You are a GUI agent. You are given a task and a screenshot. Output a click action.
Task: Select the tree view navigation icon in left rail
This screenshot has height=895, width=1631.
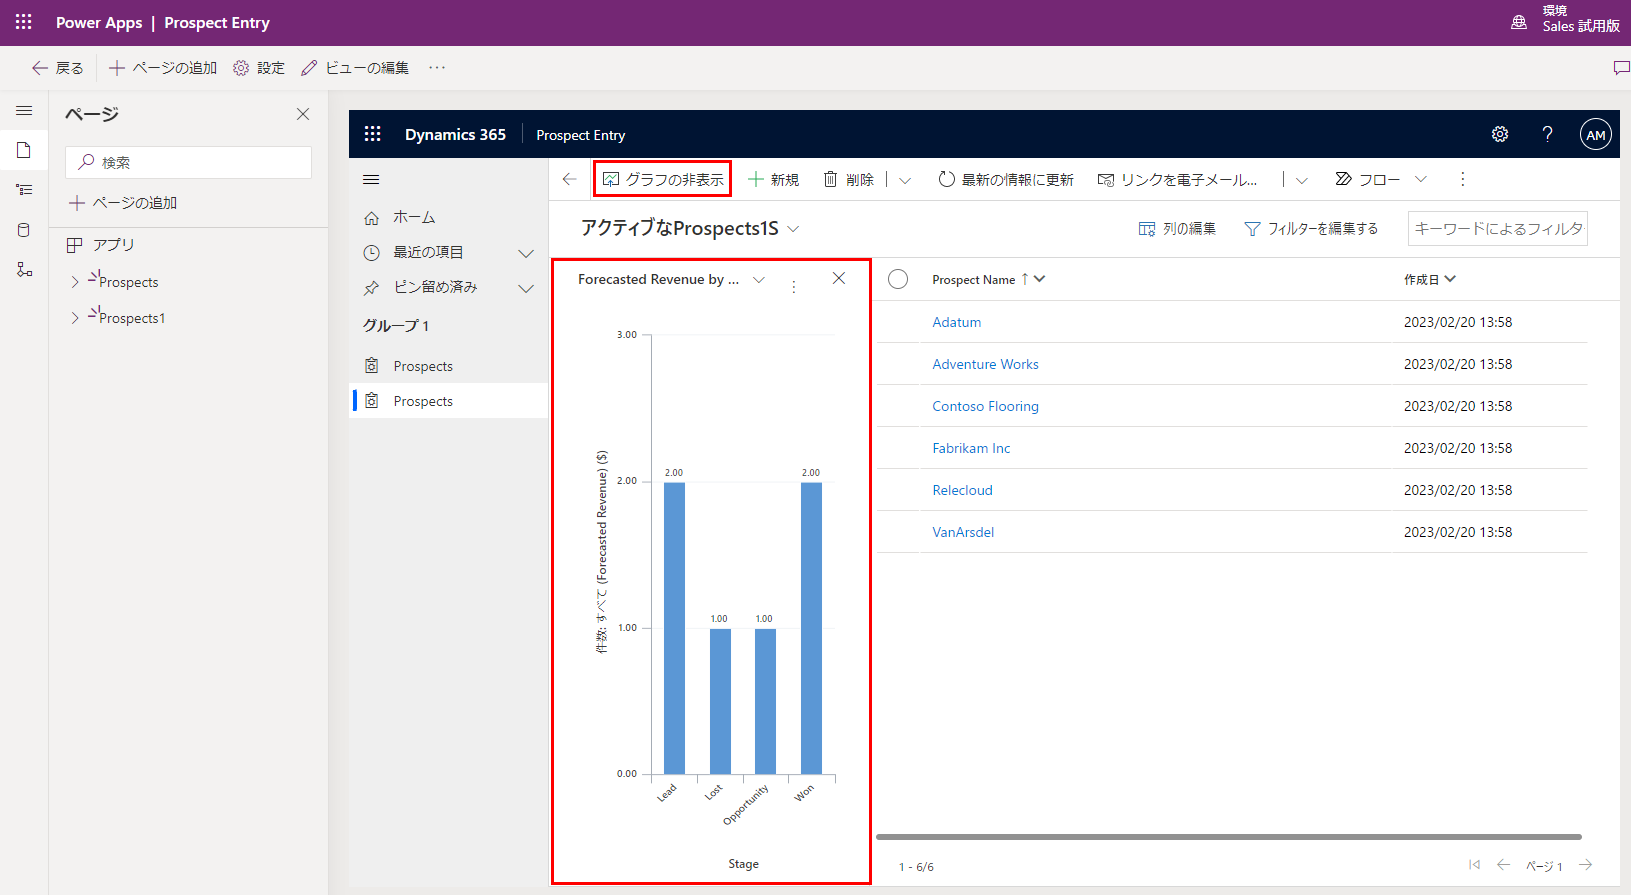pos(24,190)
